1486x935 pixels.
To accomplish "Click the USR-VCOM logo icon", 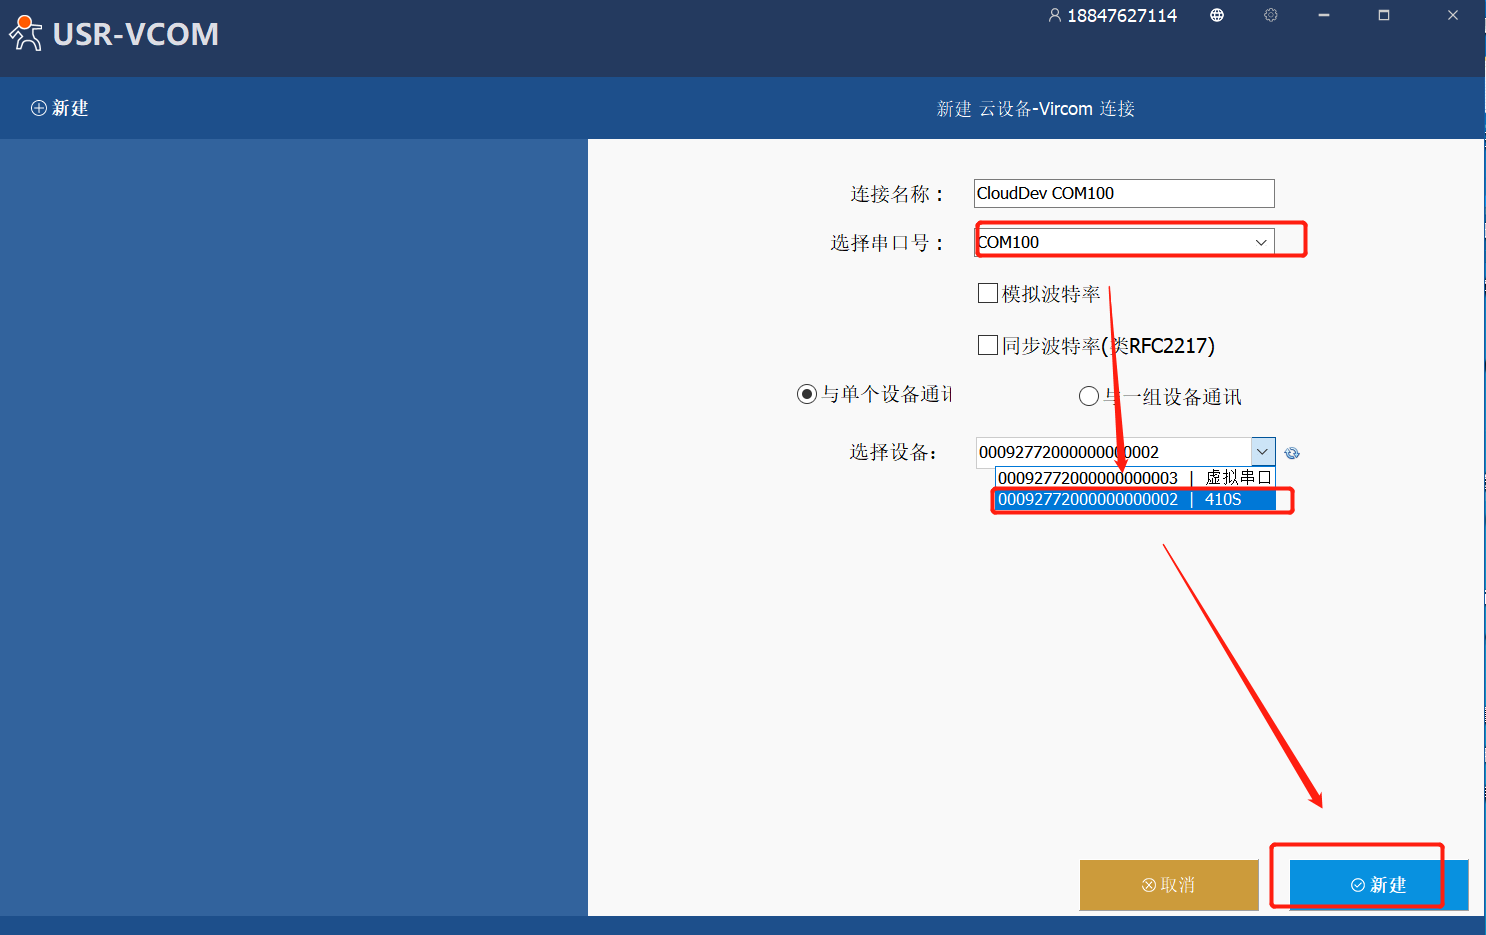I will (26, 33).
